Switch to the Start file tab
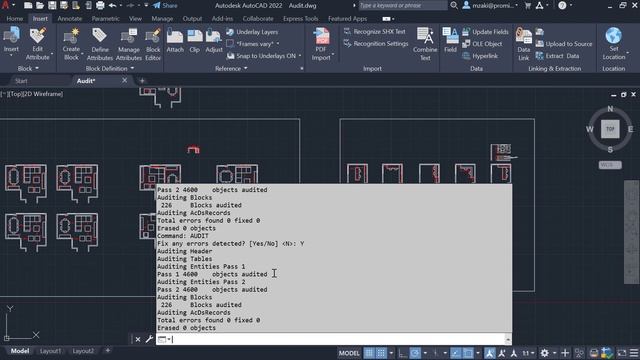 point(21,81)
